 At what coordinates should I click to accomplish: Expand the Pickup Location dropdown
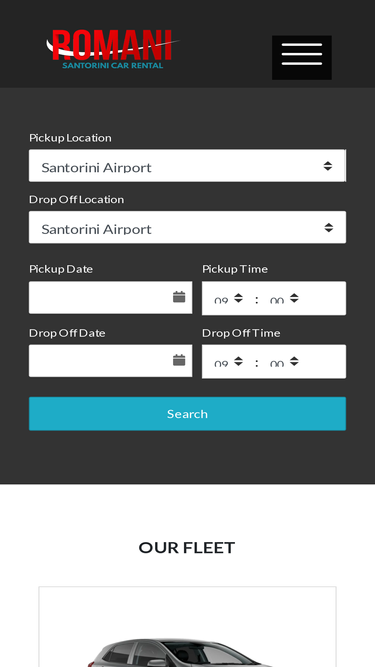coord(187,165)
